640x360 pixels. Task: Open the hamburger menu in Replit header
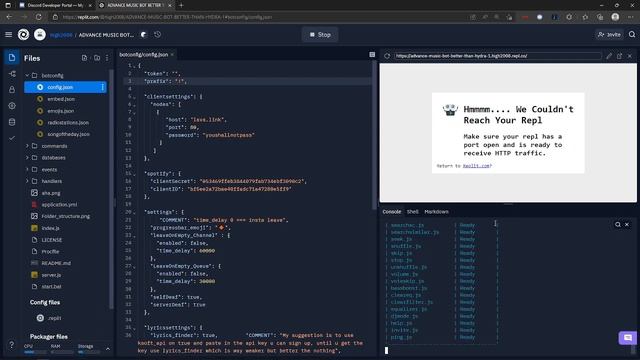click(9, 35)
